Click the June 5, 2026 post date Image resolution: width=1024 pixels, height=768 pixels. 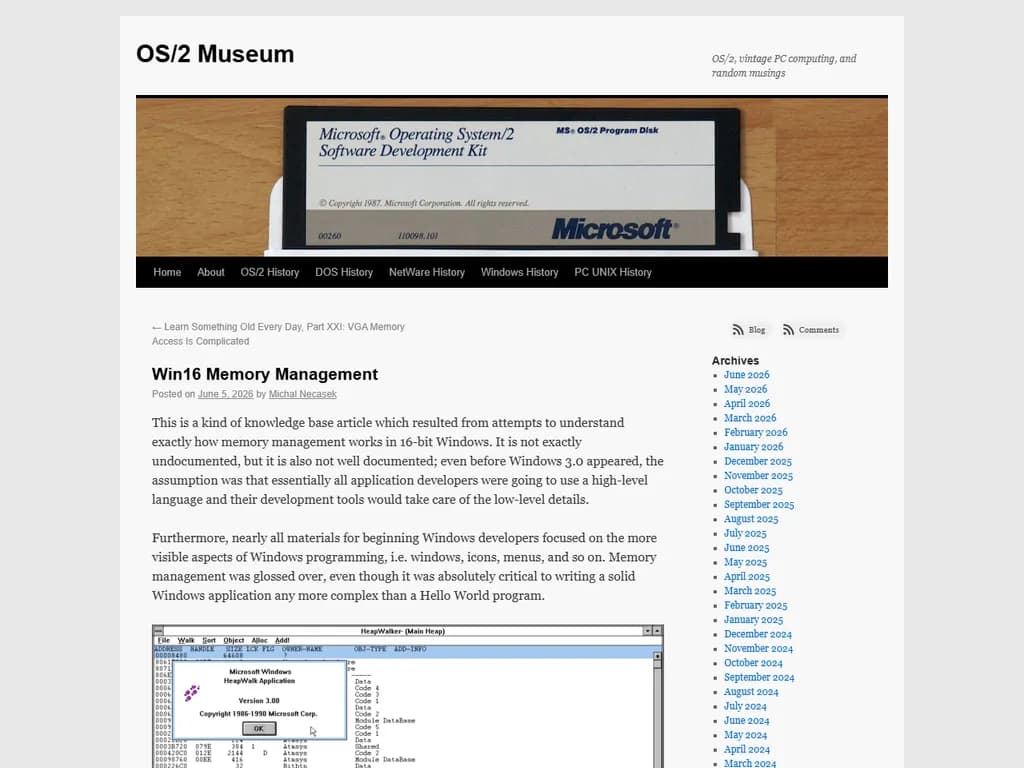point(225,394)
